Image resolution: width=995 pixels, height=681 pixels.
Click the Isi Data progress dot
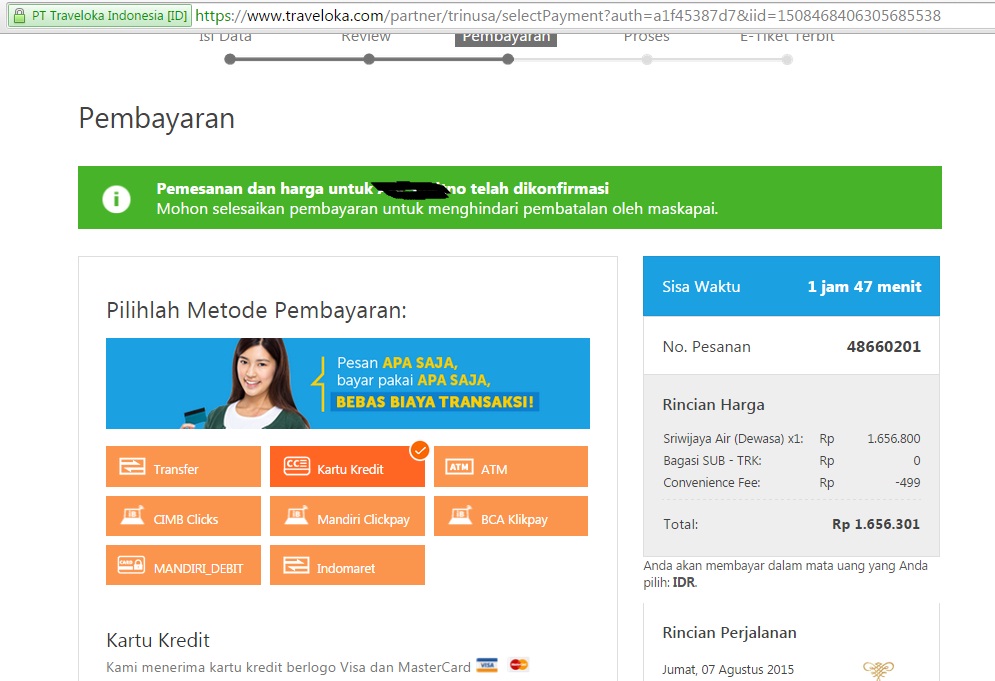coord(230,59)
